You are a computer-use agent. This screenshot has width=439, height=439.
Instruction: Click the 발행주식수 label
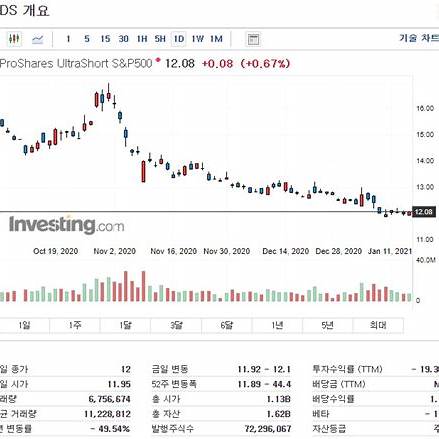[x=173, y=428]
